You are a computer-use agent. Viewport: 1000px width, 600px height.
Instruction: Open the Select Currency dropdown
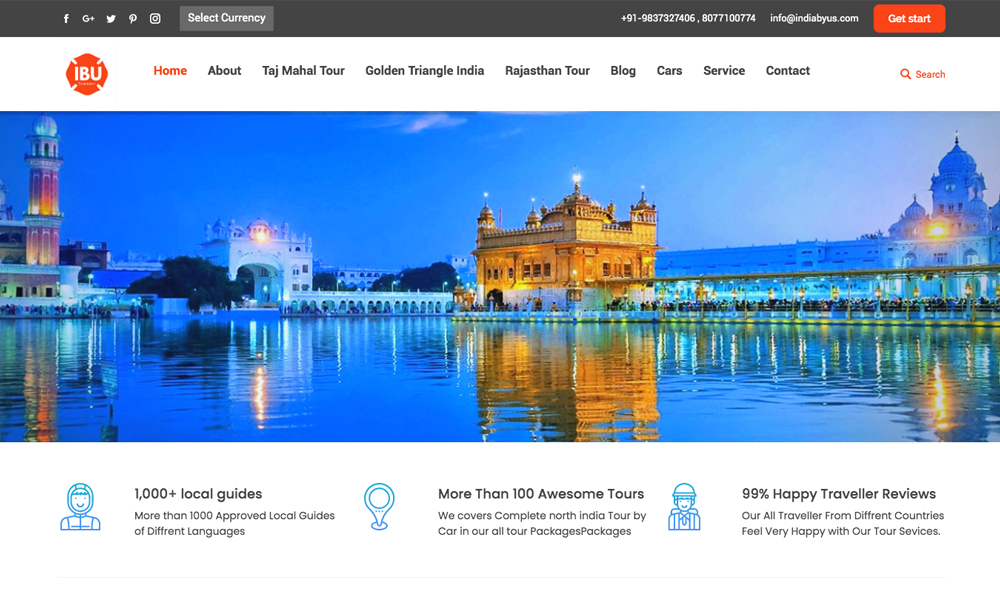tap(226, 18)
